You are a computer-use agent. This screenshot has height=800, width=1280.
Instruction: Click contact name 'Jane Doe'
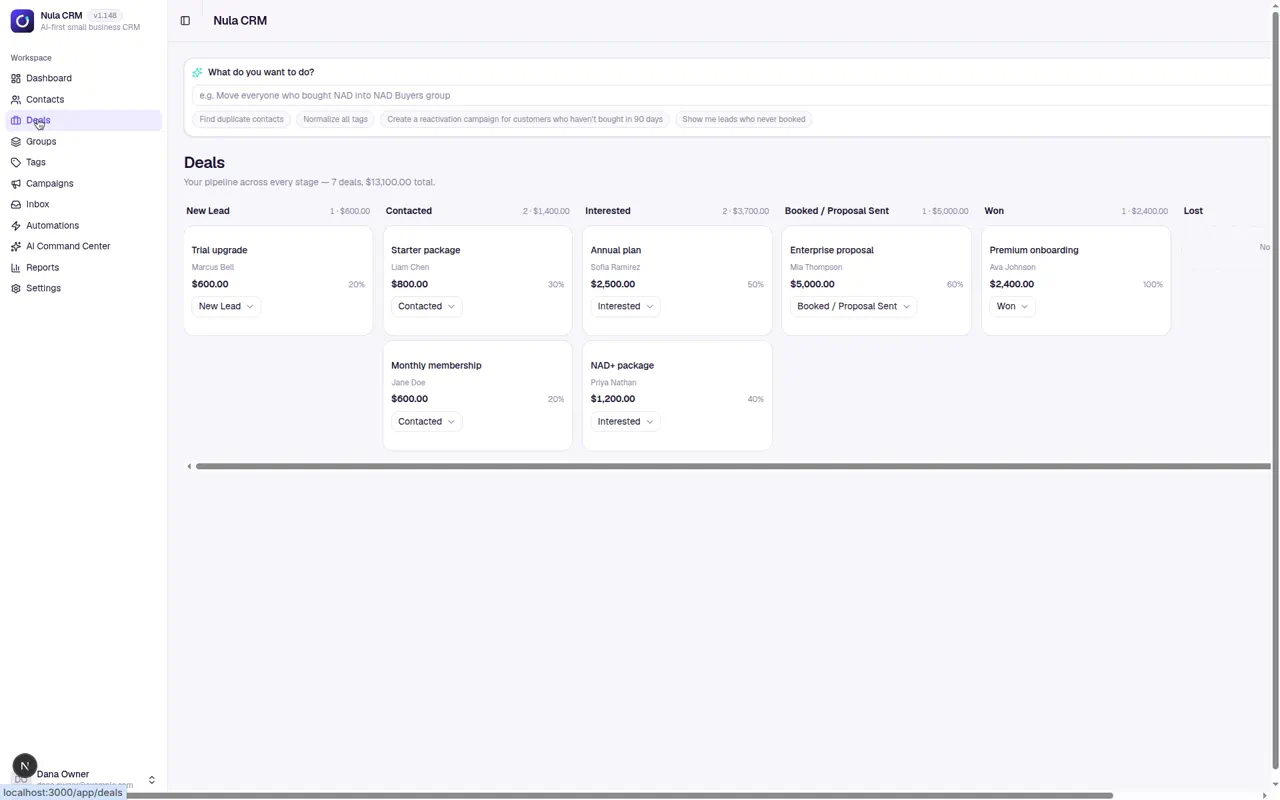408,382
